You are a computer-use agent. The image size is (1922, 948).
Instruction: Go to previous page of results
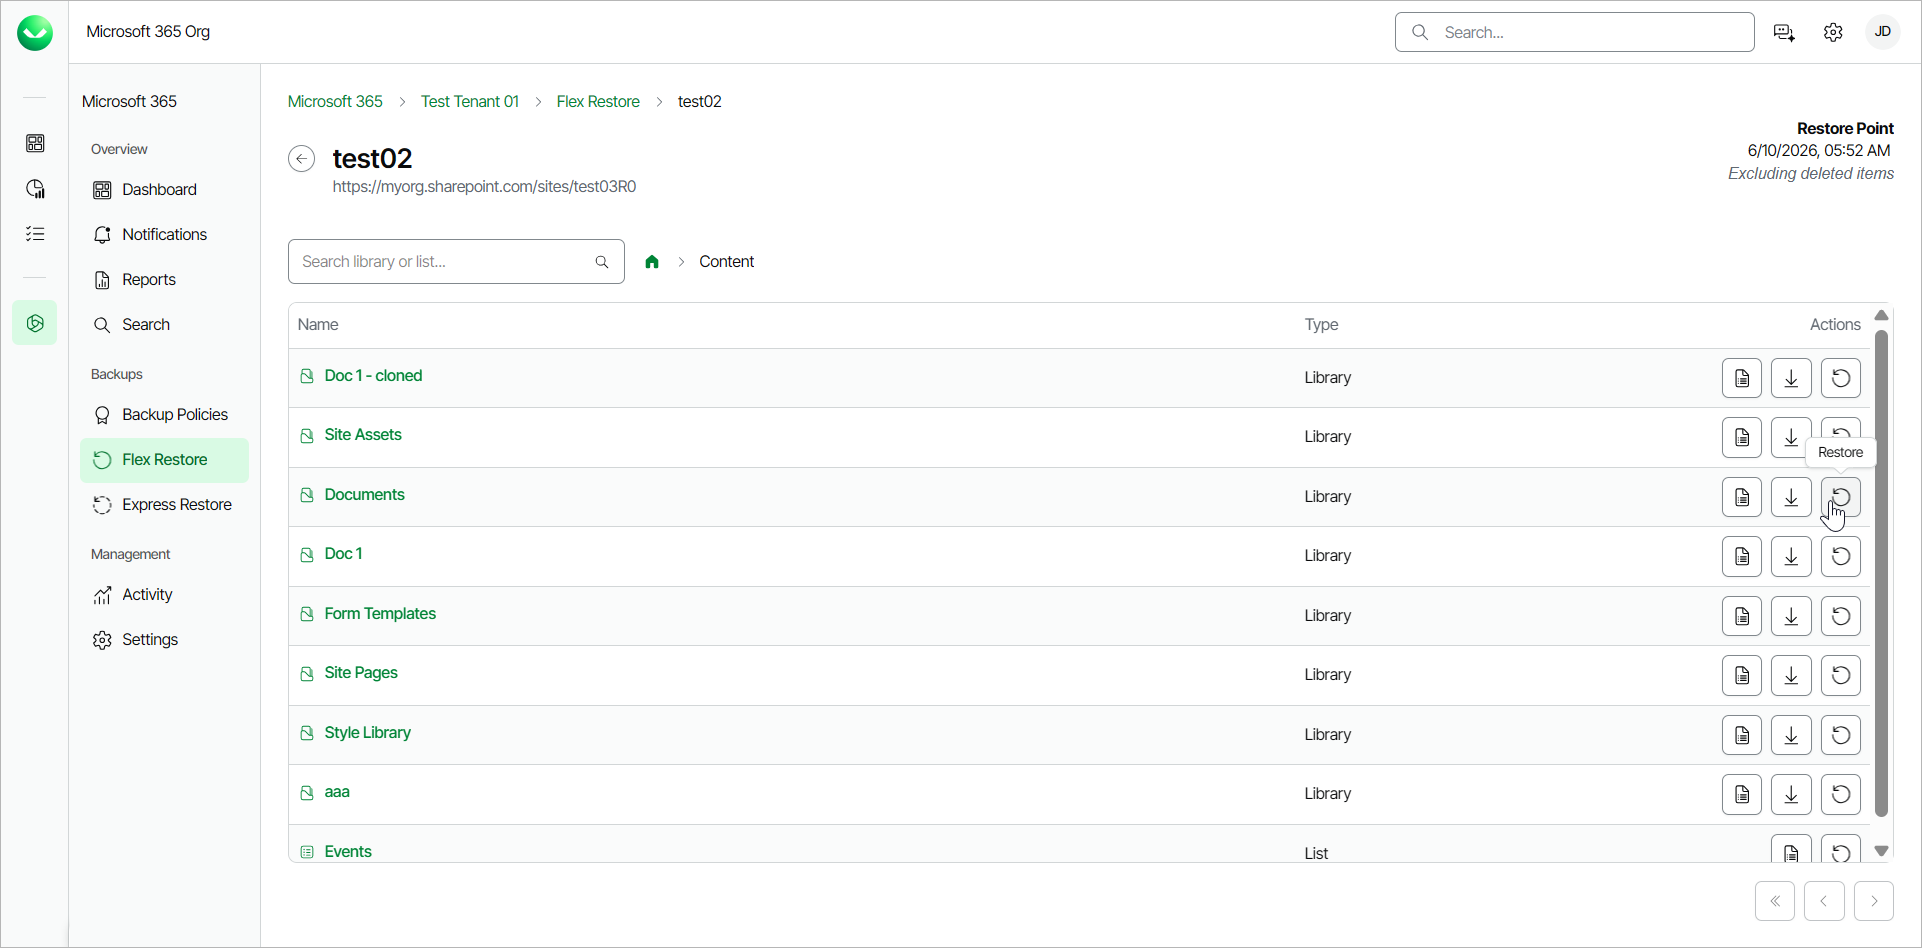point(1824,901)
